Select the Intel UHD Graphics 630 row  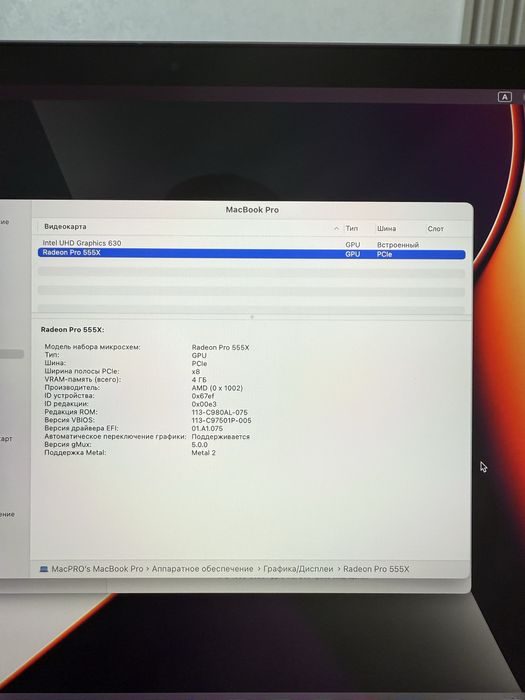(x=251, y=244)
